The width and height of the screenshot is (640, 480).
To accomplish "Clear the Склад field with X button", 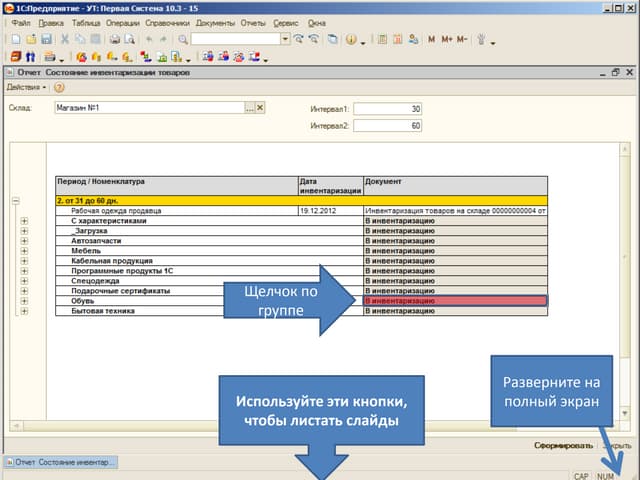I will (260, 108).
